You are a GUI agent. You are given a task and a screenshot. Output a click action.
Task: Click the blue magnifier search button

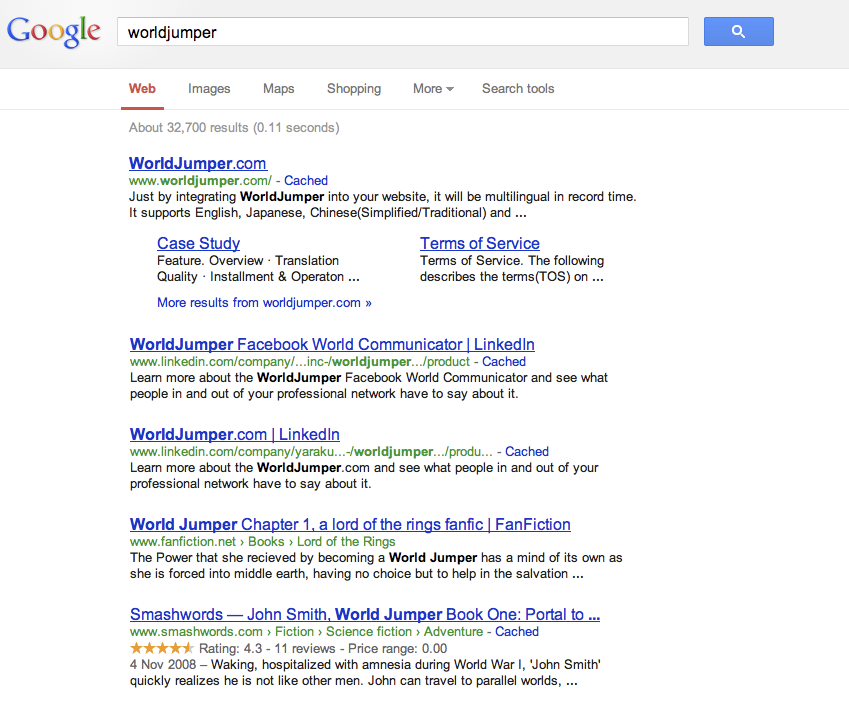[x=739, y=31]
